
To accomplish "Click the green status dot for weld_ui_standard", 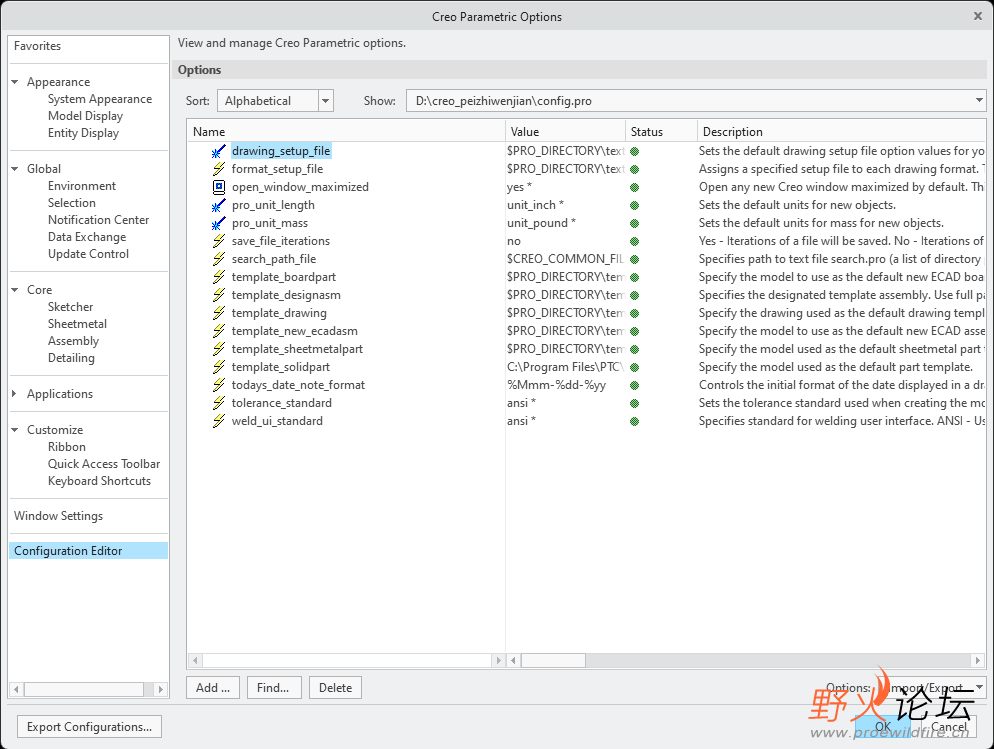I will point(634,421).
